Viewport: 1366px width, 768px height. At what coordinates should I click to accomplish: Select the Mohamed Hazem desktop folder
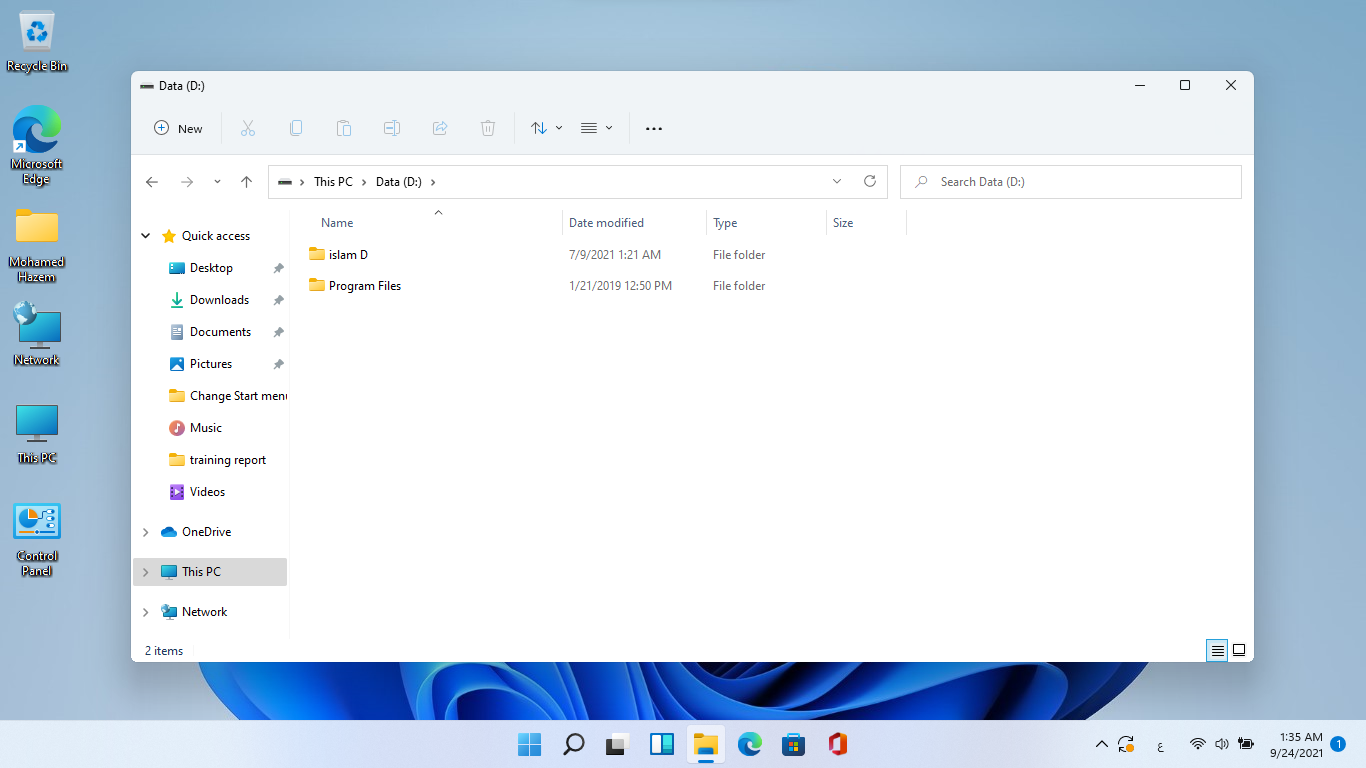[x=37, y=246]
